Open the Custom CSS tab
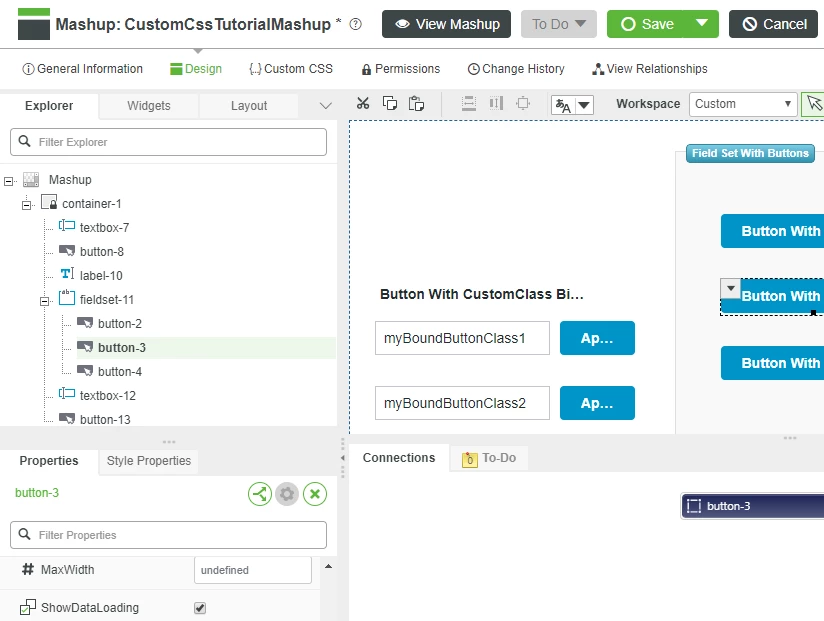This screenshot has width=824, height=621. click(291, 69)
